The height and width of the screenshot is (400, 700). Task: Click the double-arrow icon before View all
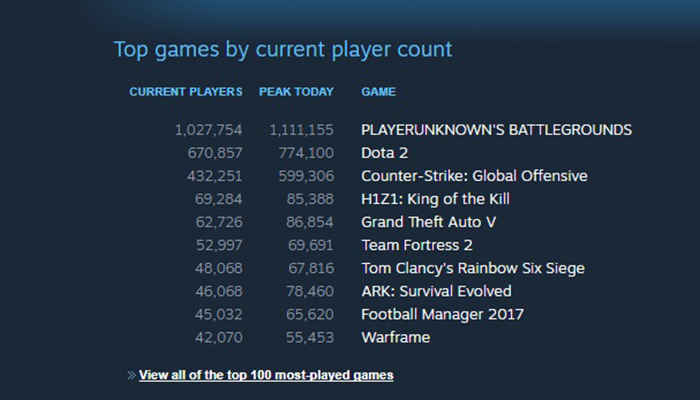(131, 375)
